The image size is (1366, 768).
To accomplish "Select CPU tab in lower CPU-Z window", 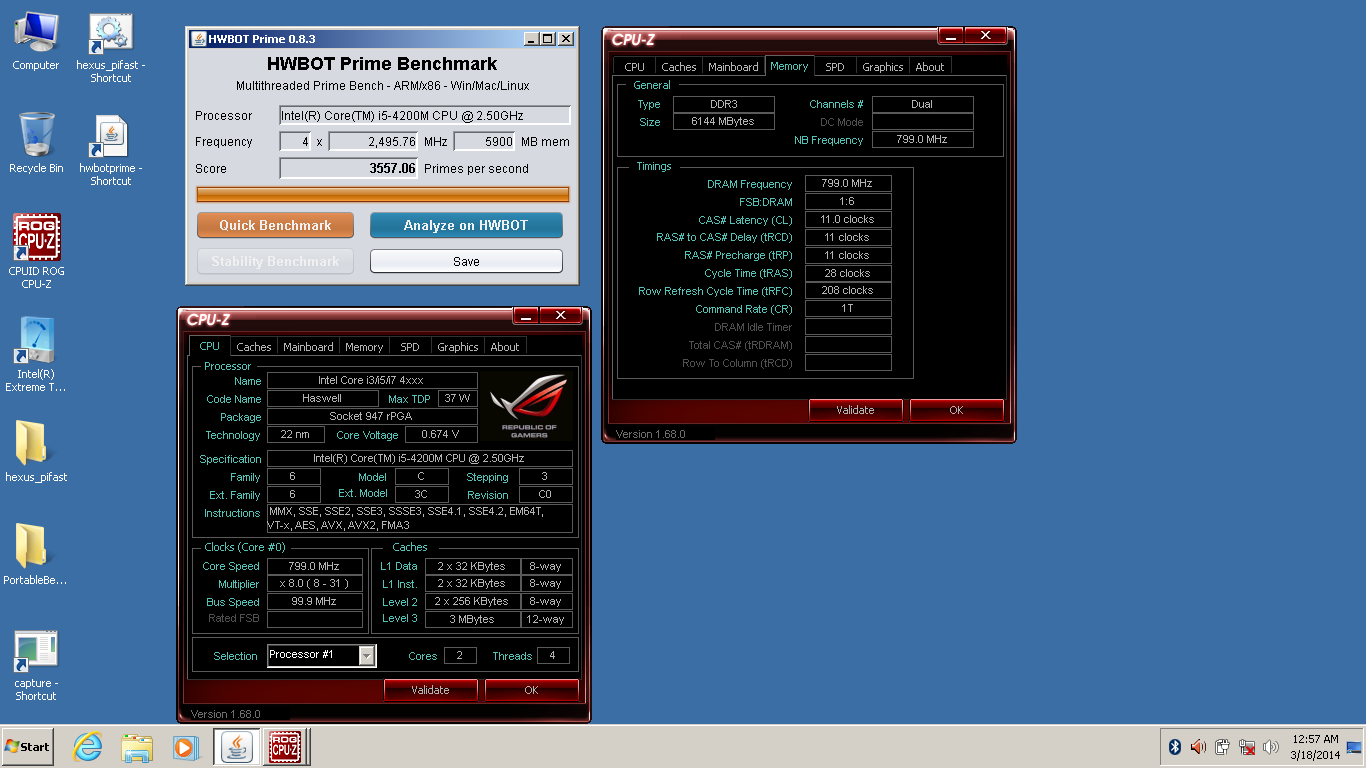I will (x=210, y=346).
